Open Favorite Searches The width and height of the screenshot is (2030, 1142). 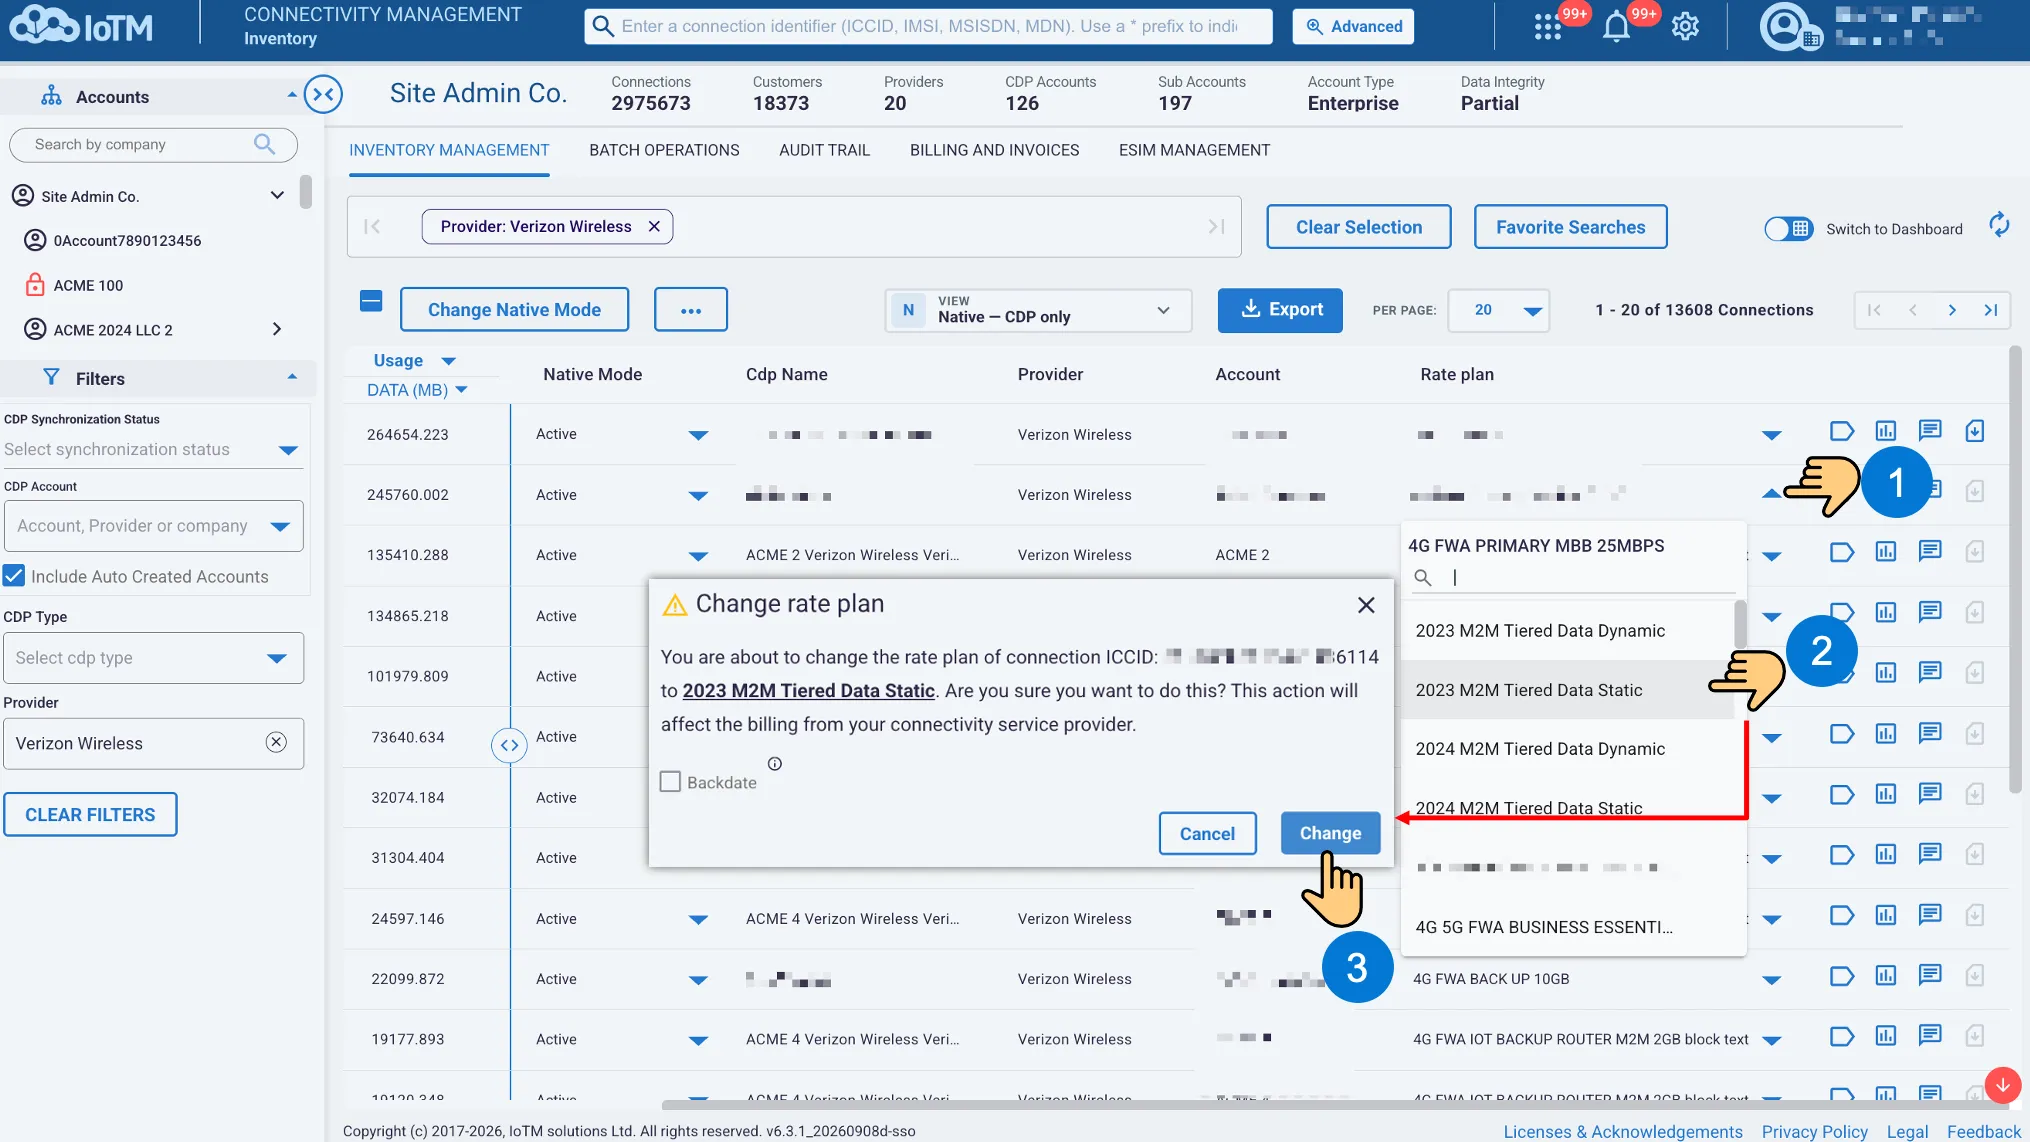(1570, 227)
